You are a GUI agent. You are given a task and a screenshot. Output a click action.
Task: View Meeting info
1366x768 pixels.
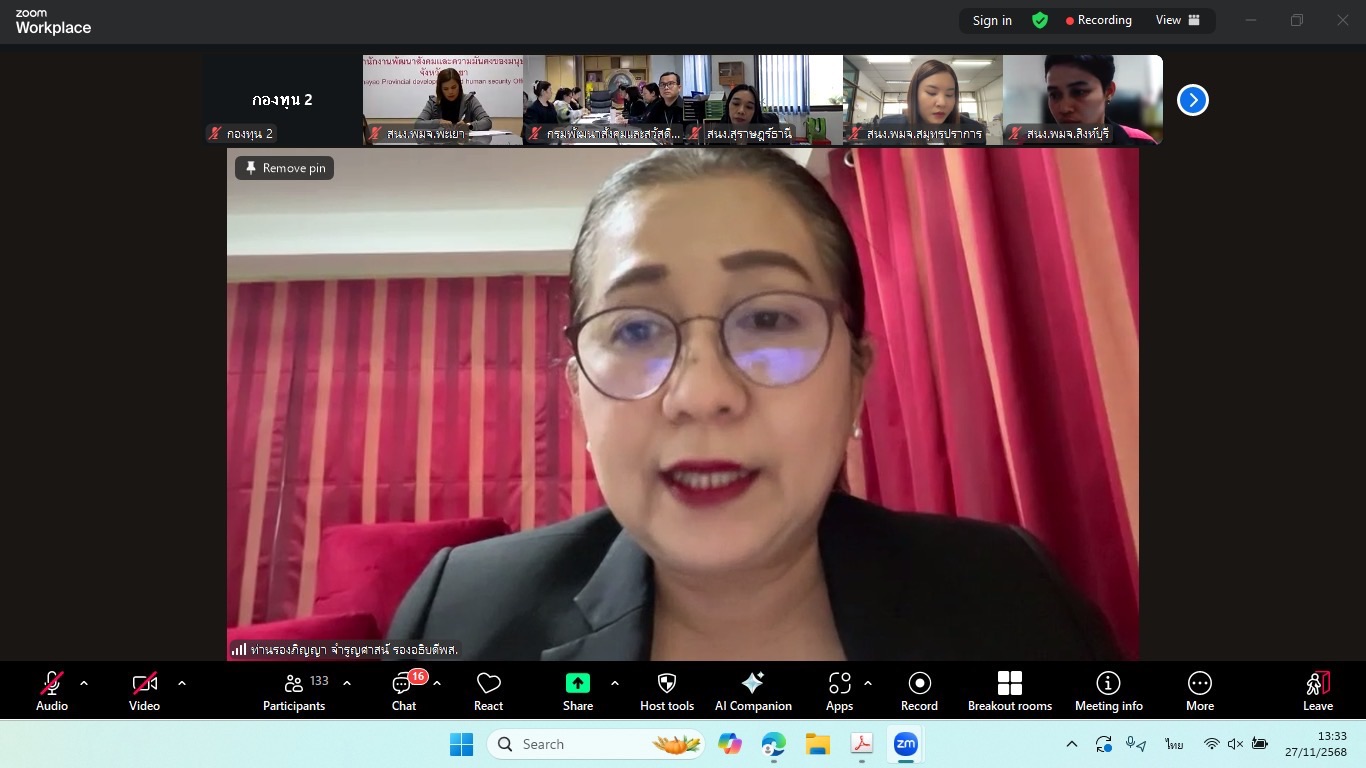tap(1108, 691)
